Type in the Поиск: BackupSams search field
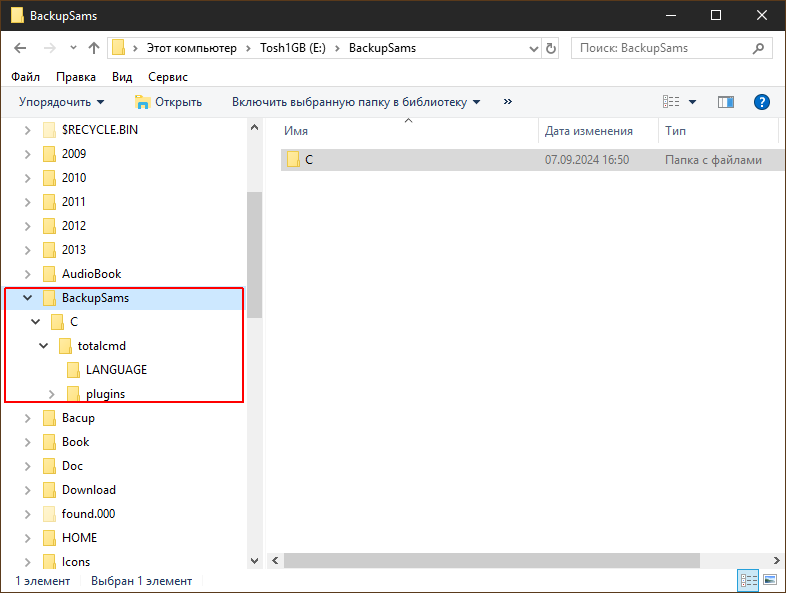The image size is (786, 593). pyautogui.click(x=660, y=48)
